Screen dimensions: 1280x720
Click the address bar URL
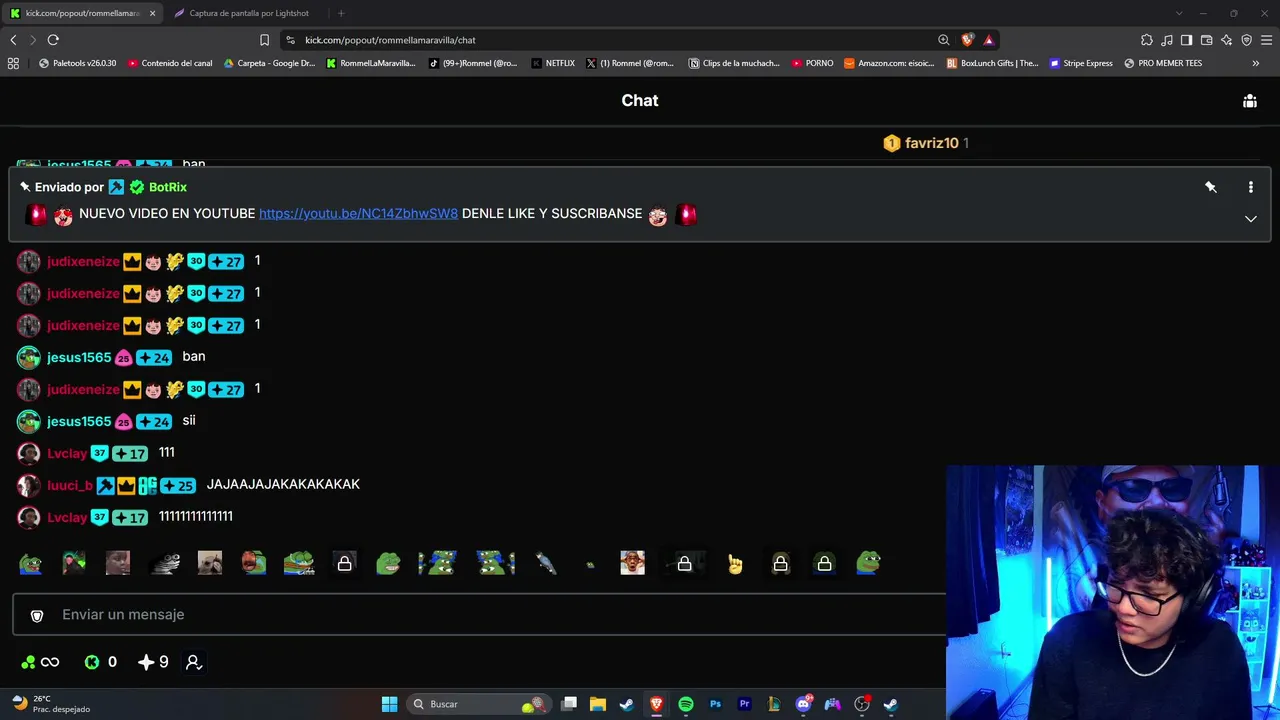pyautogui.click(x=390, y=40)
